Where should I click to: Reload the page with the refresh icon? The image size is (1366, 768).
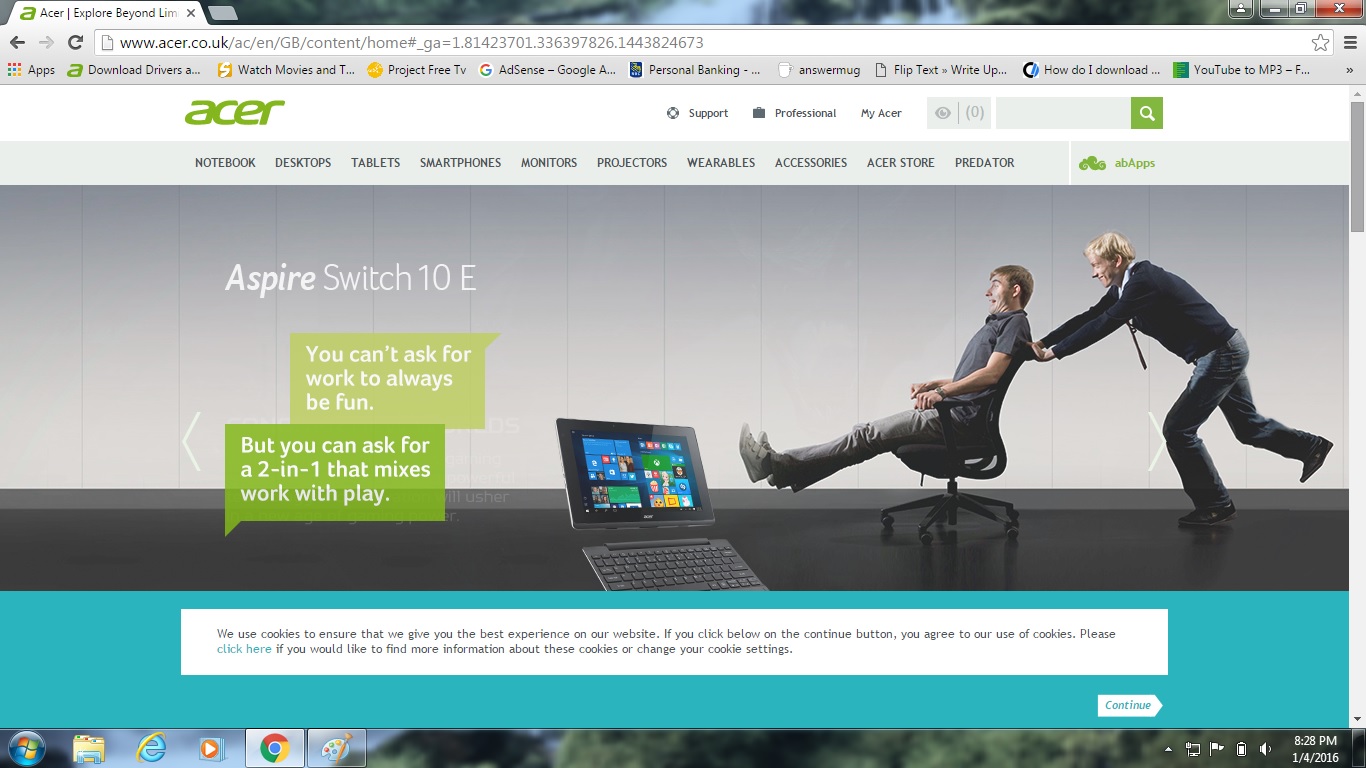click(x=75, y=42)
